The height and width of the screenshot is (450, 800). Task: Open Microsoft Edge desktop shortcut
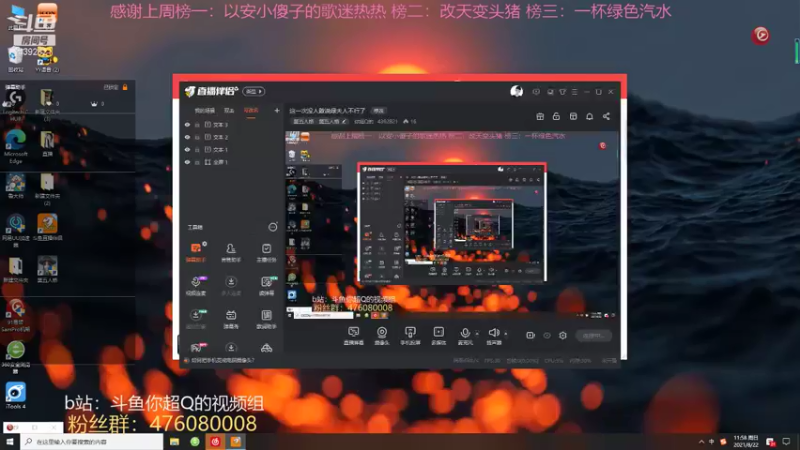click(16, 146)
